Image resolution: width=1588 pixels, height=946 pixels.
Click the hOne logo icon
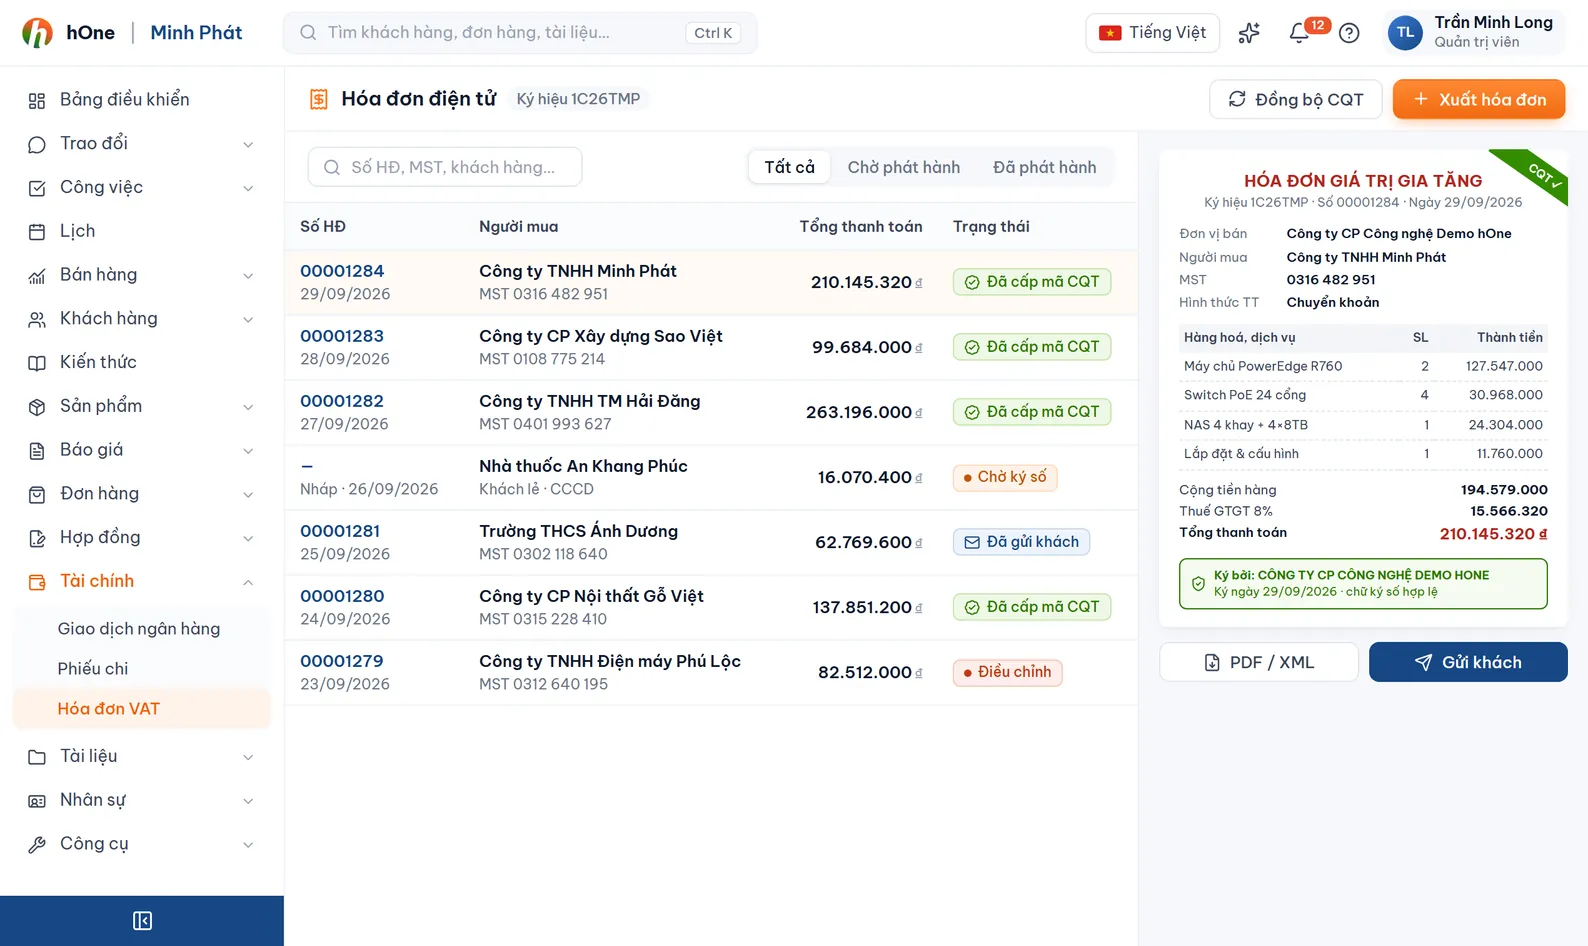[x=37, y=33]
